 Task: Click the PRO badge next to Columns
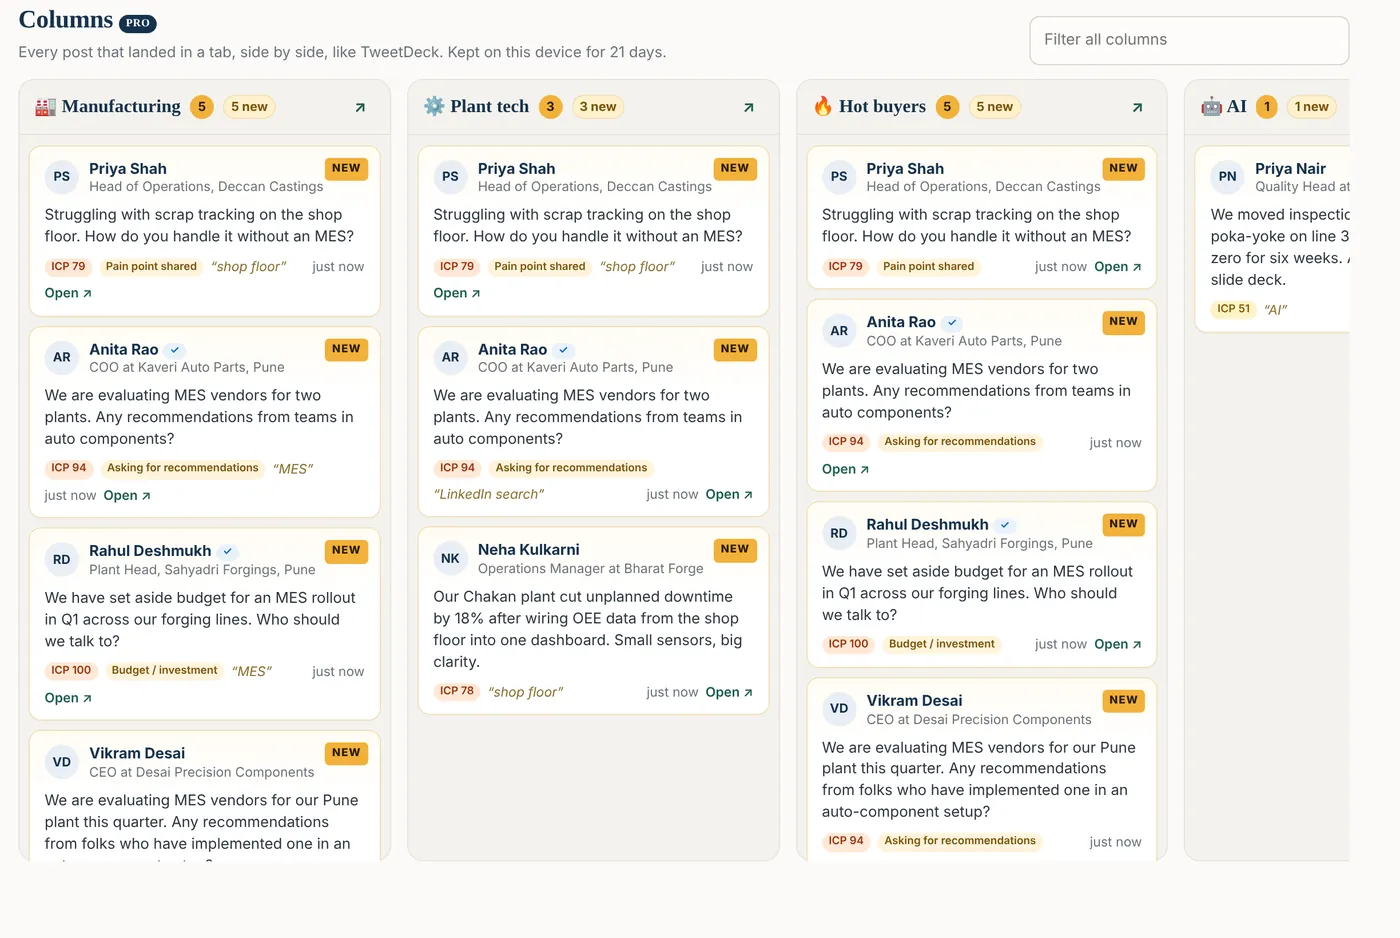point(138,23)
